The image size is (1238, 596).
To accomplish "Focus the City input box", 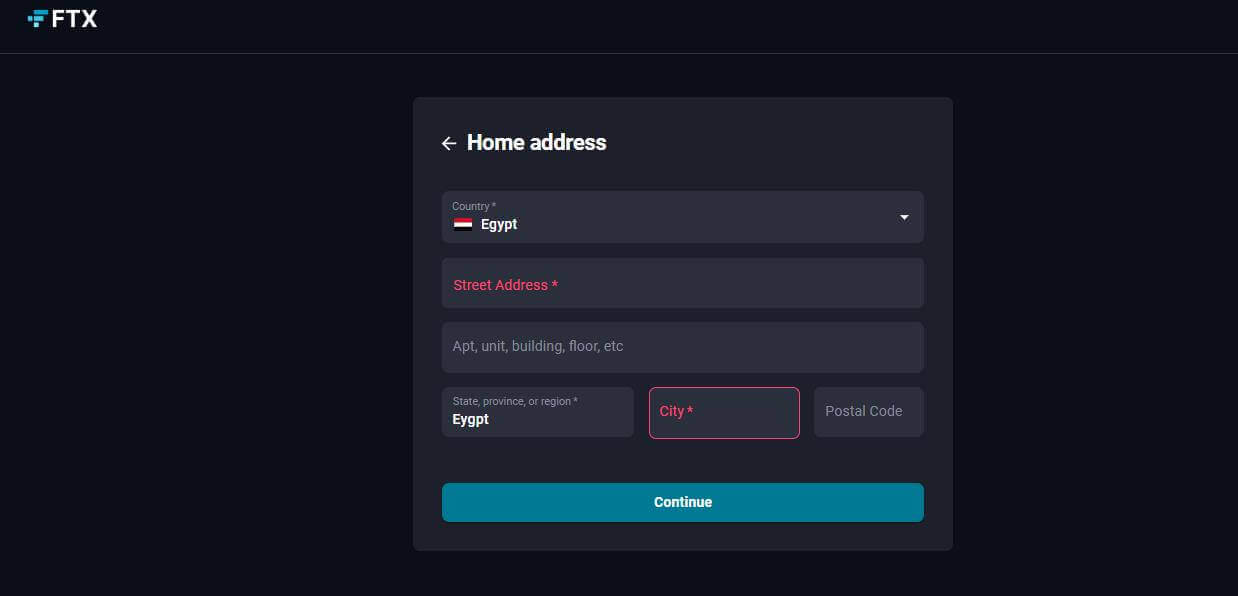I will pos(724,412).
